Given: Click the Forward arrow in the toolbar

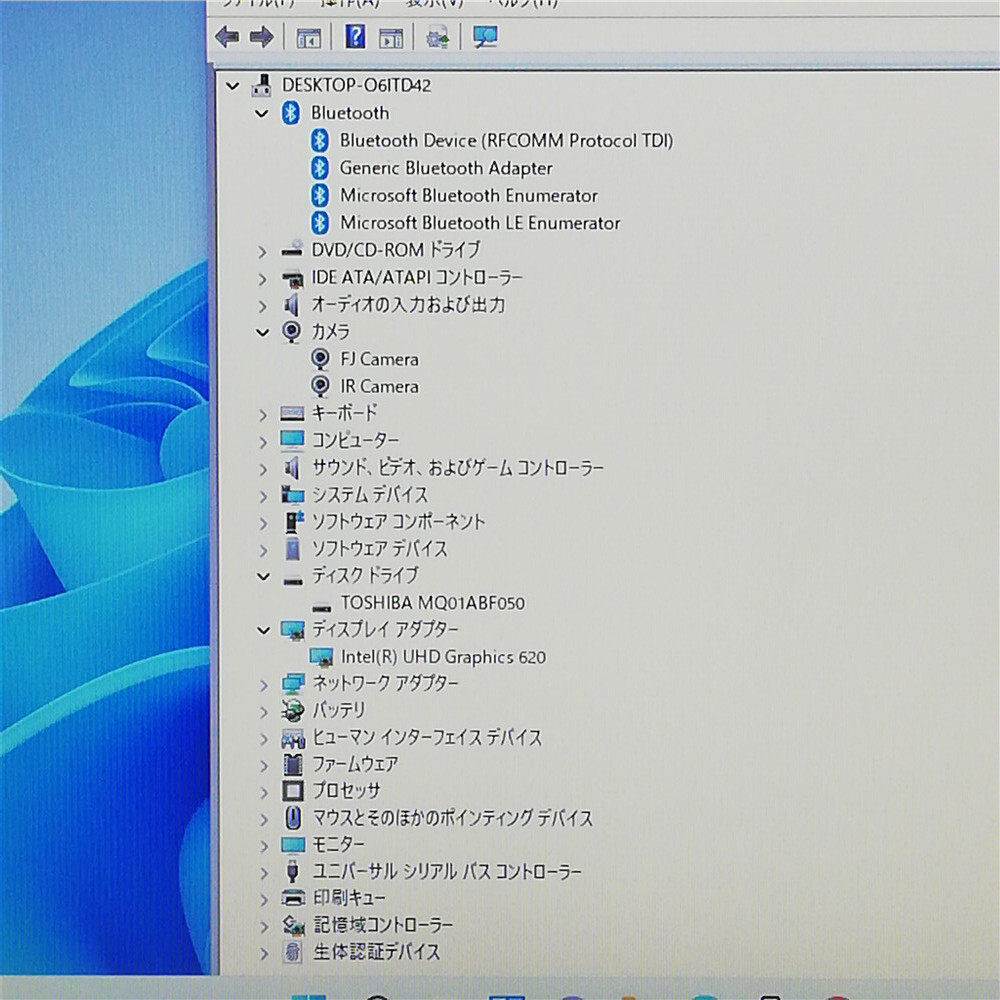Looking at the screenshot, I should 261,37.
